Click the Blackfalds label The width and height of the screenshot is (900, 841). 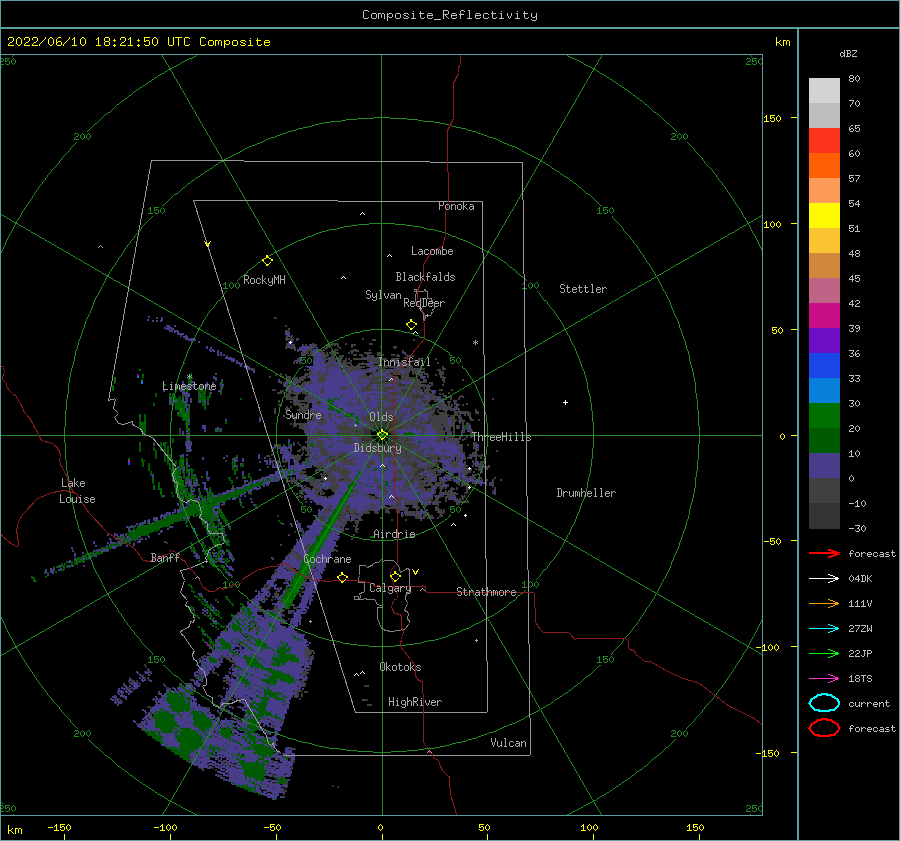425,277
